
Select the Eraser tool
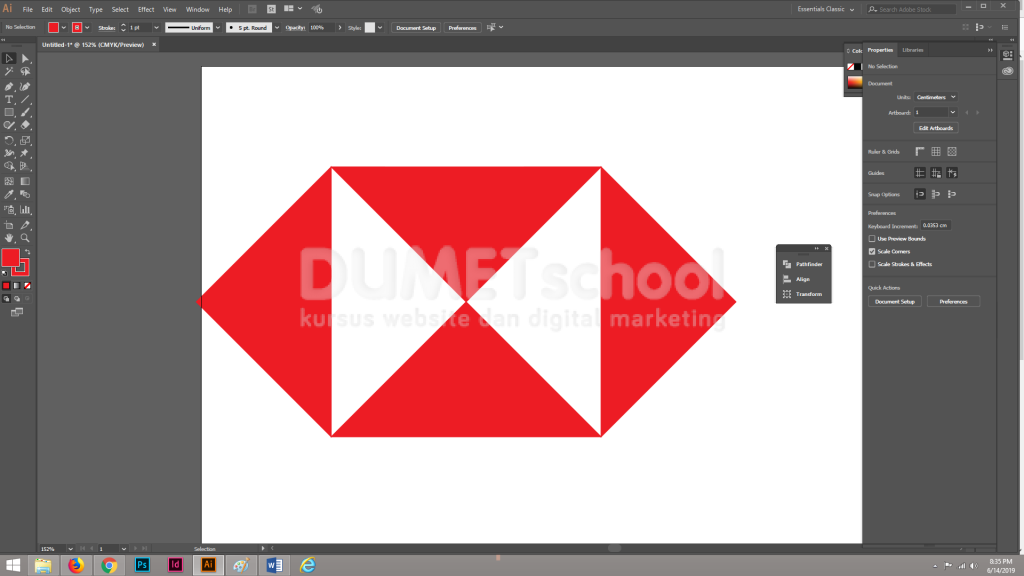[x=25, y=125]
